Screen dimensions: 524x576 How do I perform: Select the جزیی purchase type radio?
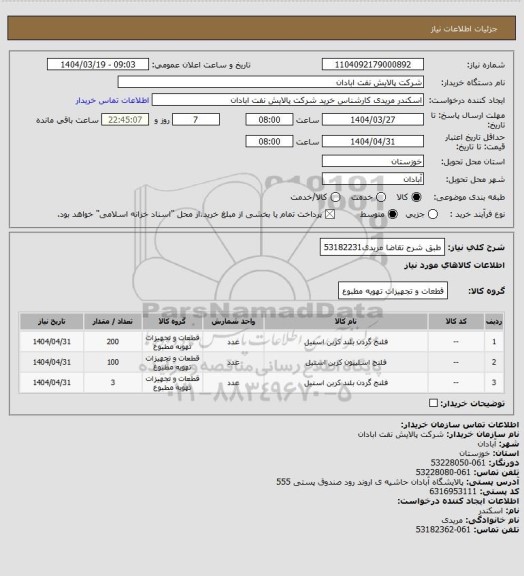point(433,215)
